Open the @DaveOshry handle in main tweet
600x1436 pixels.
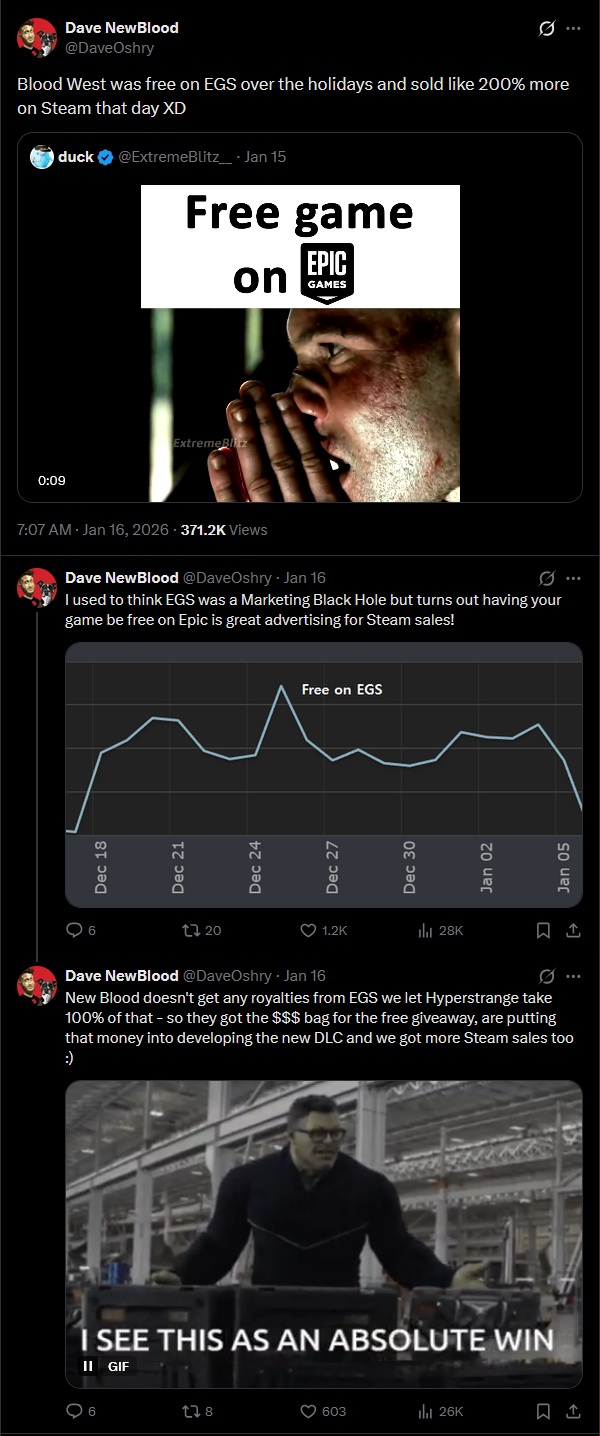(x=110, y=47)
